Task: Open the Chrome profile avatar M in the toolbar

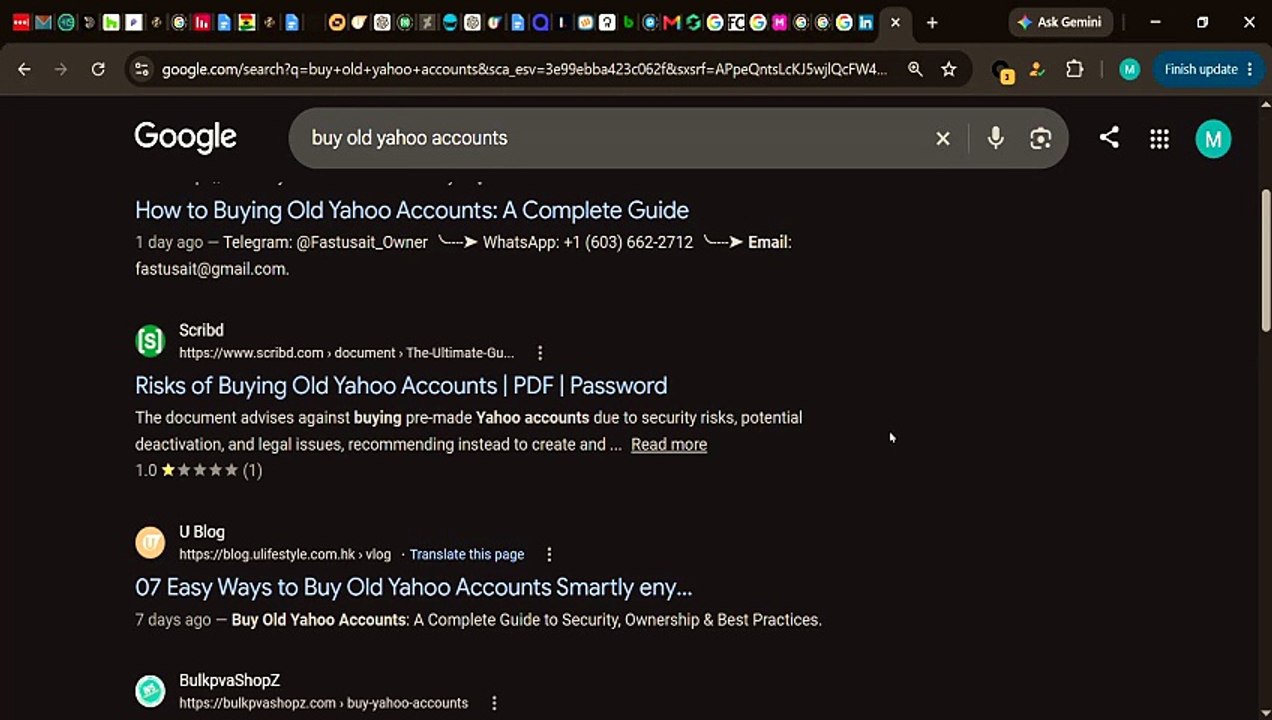Action: coord(1129,69)
